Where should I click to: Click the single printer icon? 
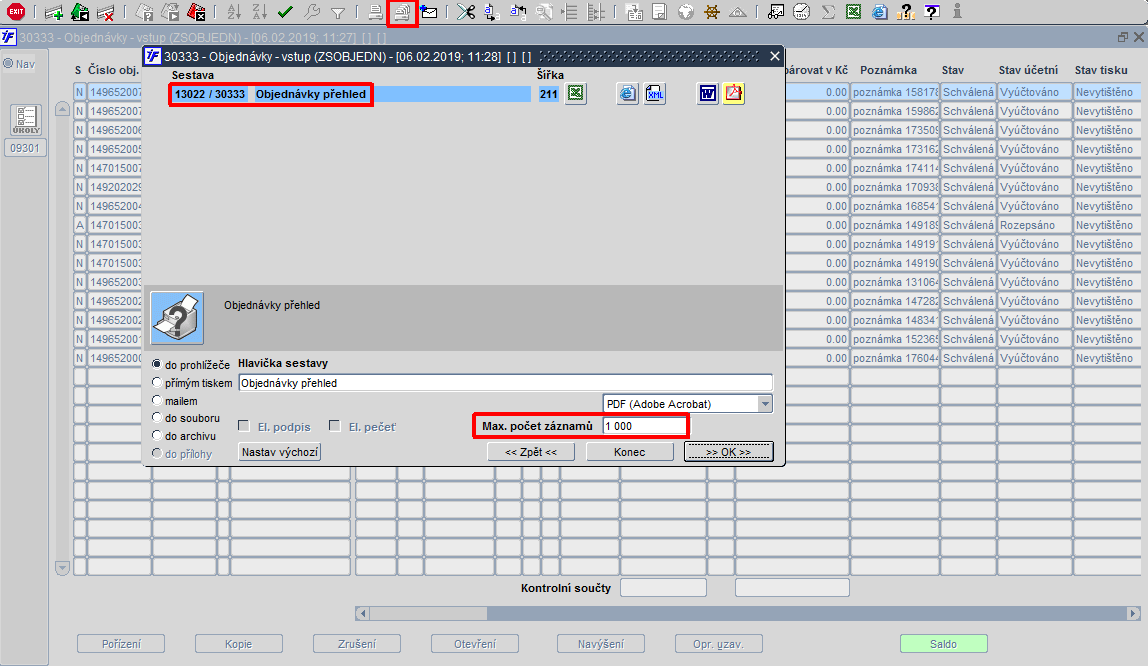[x=375, y=12]
